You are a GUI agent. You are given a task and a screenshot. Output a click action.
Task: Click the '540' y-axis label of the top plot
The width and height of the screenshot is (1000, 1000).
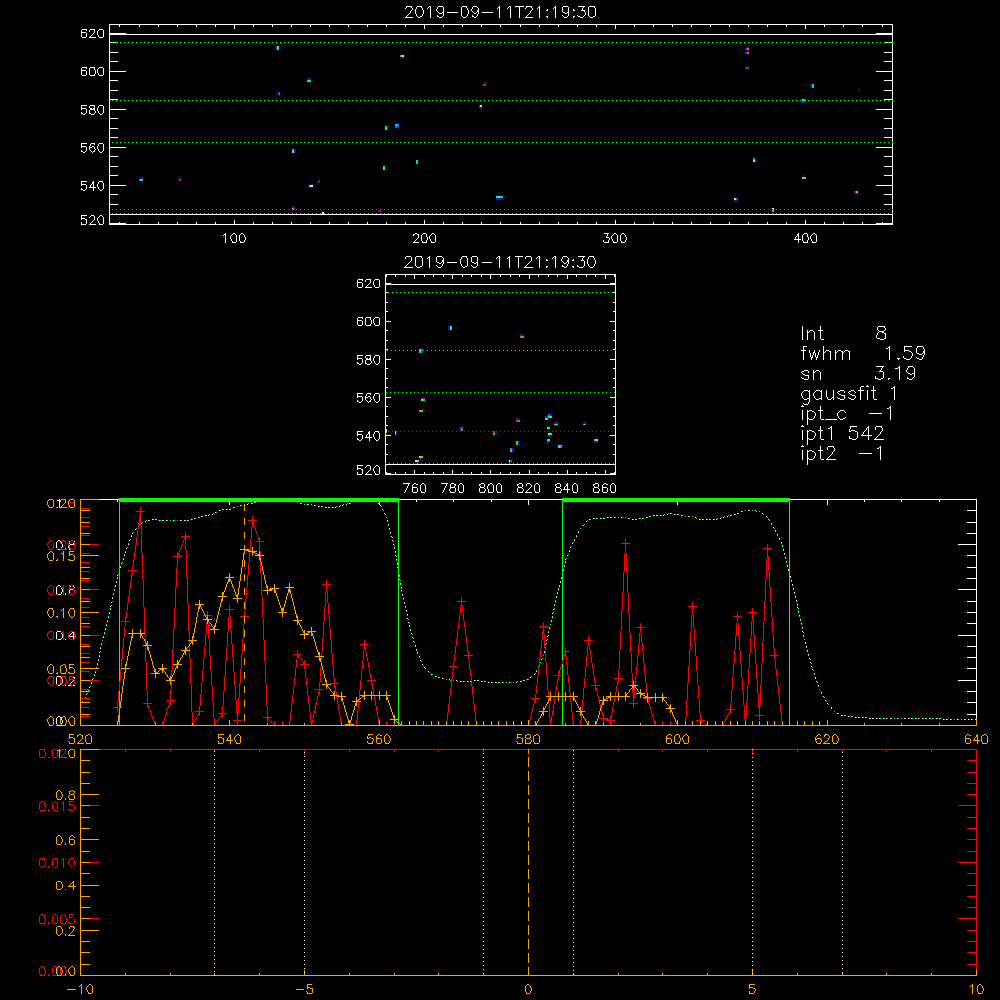[92, 186]
